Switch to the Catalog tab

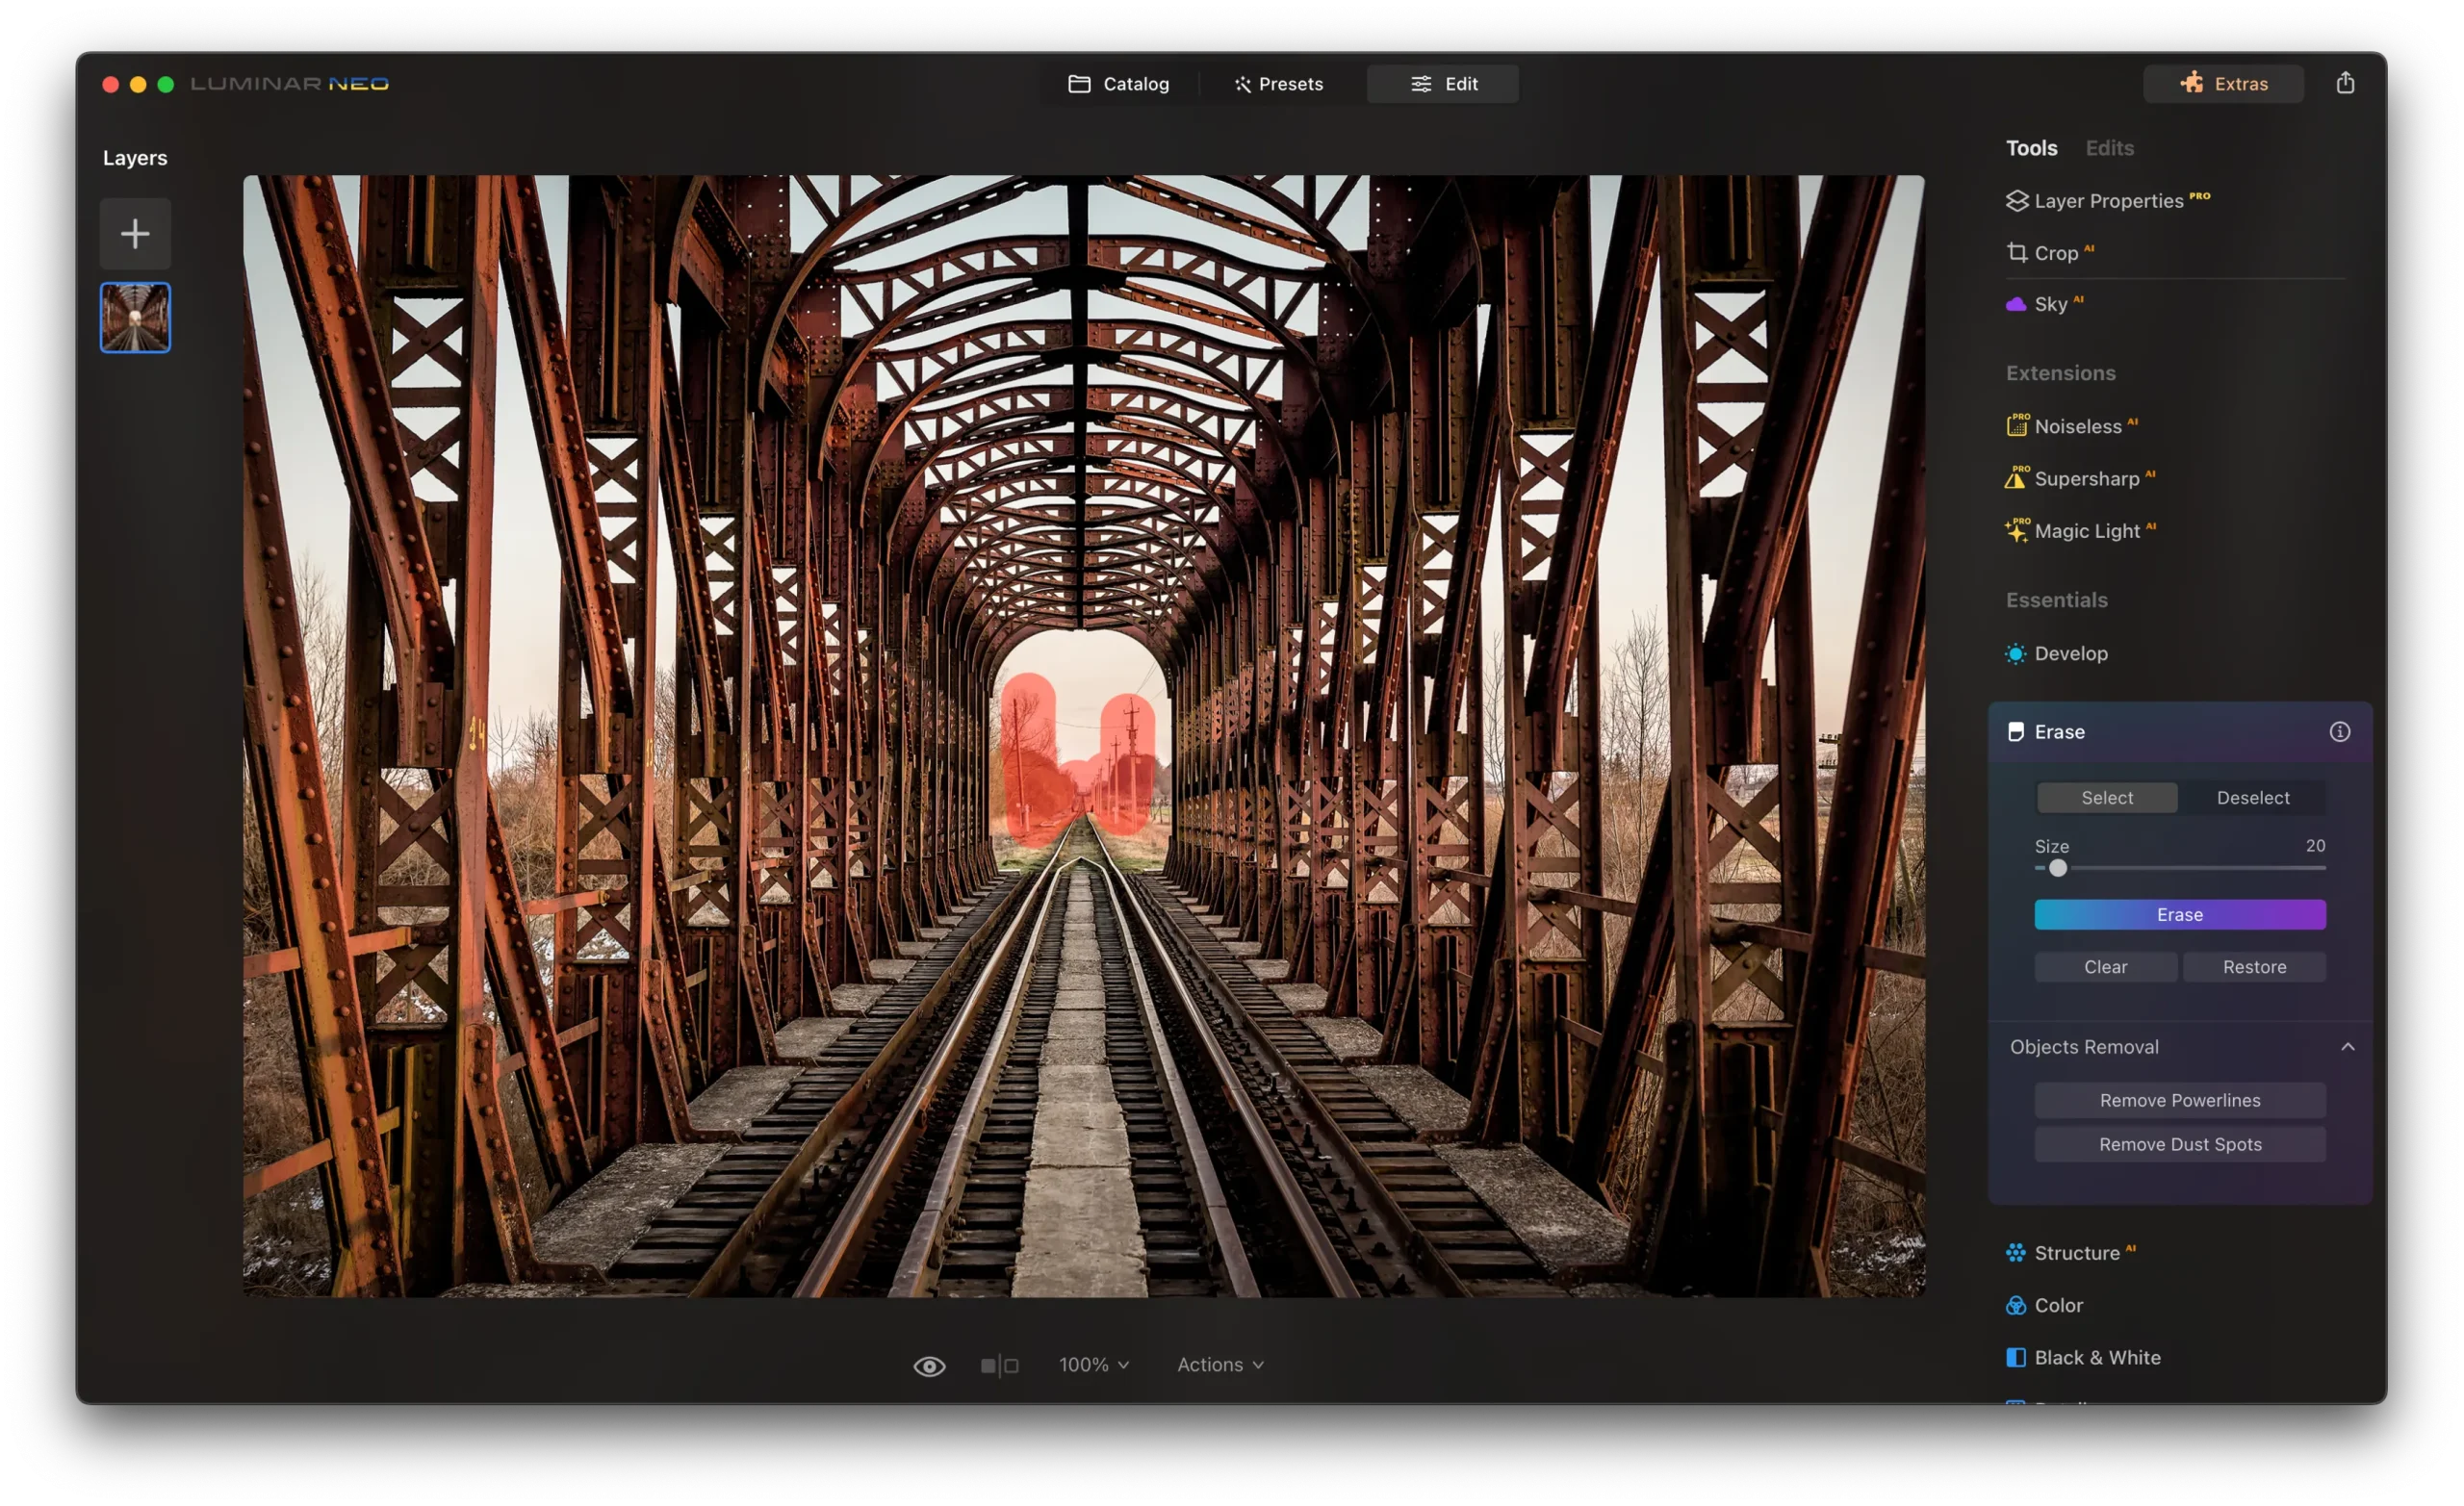[x=1118, y=84]
